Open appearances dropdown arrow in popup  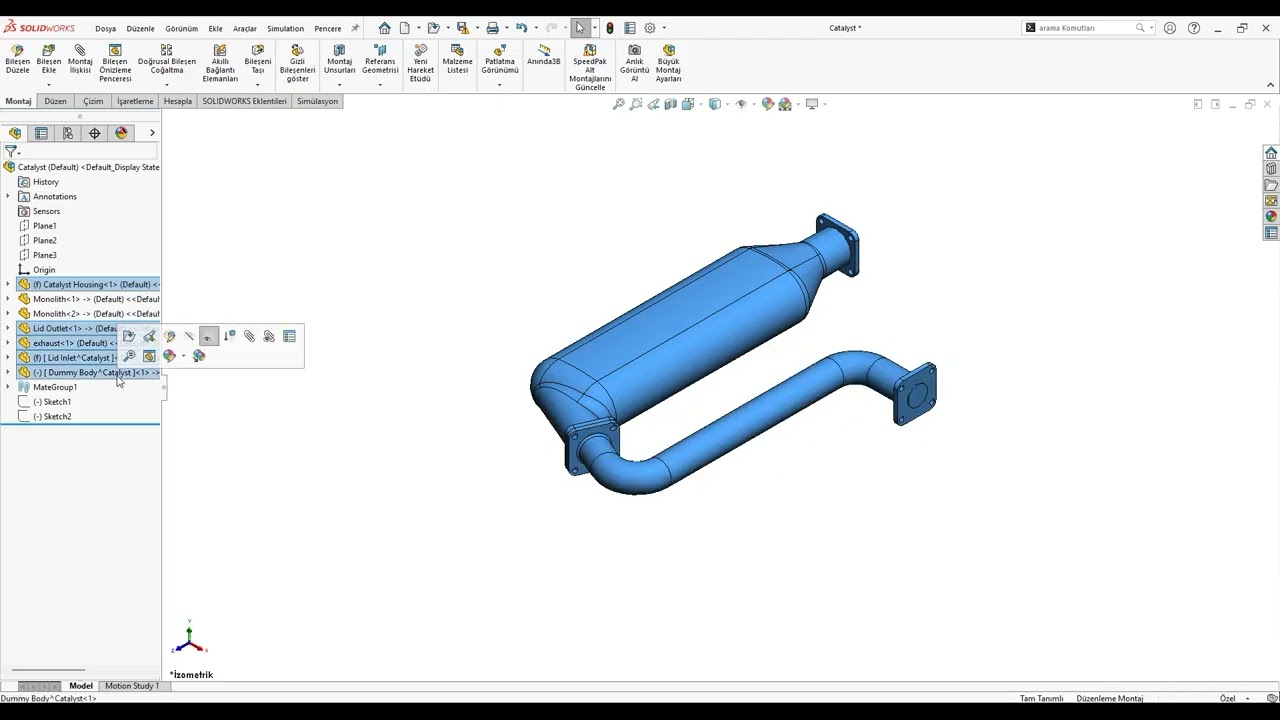(x=183, y=356)
